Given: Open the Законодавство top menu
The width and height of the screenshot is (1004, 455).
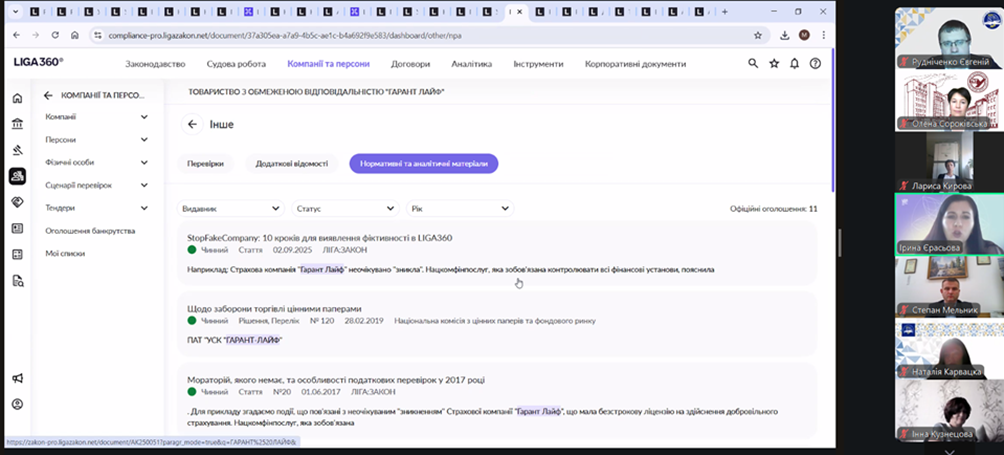Looking at the screenshot, I should [155, 63].
